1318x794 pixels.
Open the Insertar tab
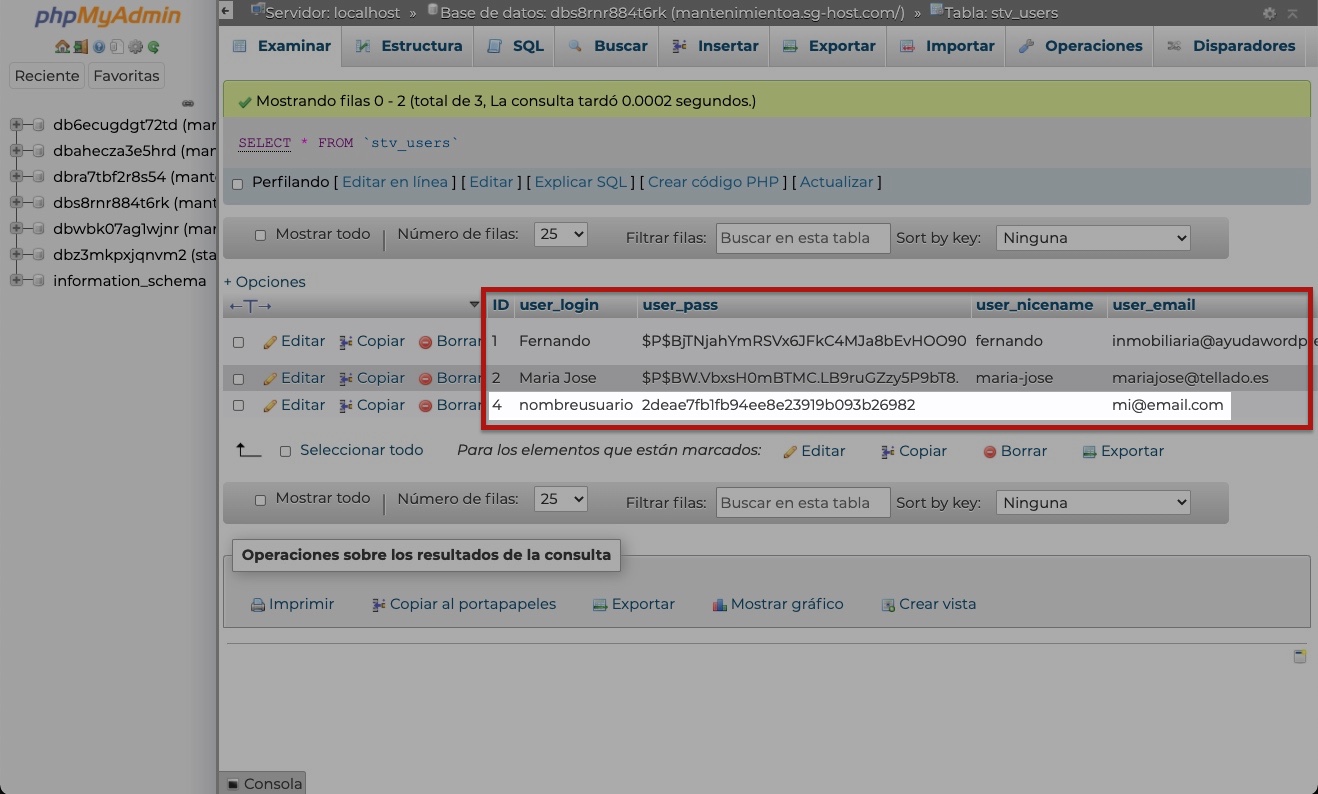click(714, 46)
